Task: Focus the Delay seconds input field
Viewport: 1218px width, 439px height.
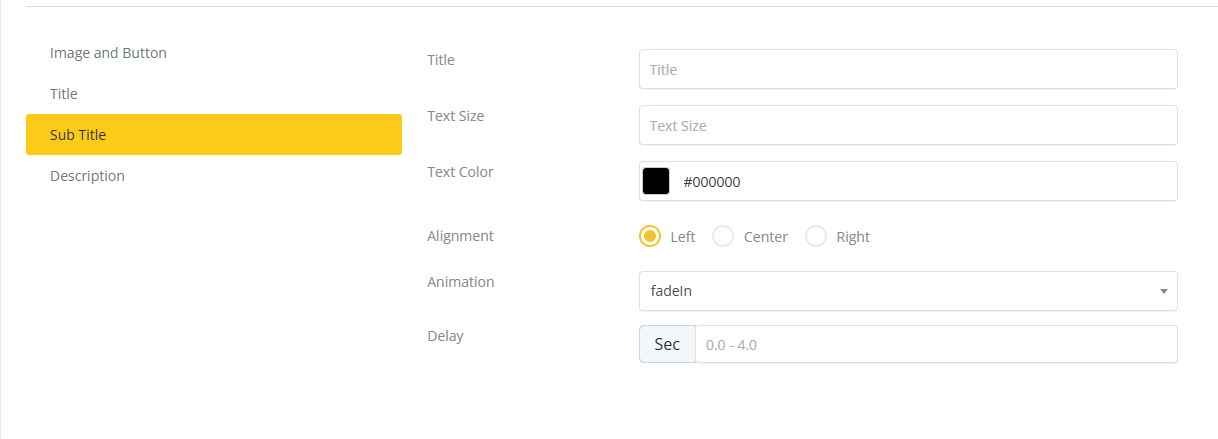Action: [x=935, y=344]
